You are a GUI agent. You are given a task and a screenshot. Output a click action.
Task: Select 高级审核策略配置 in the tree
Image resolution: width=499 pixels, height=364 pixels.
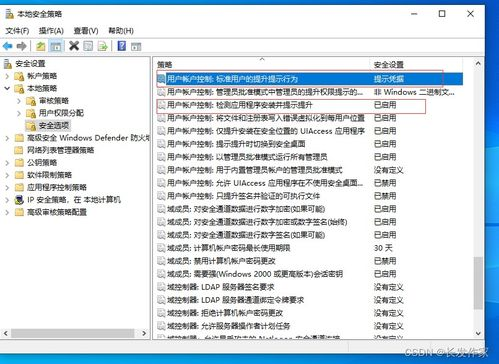tap(57, 212)
